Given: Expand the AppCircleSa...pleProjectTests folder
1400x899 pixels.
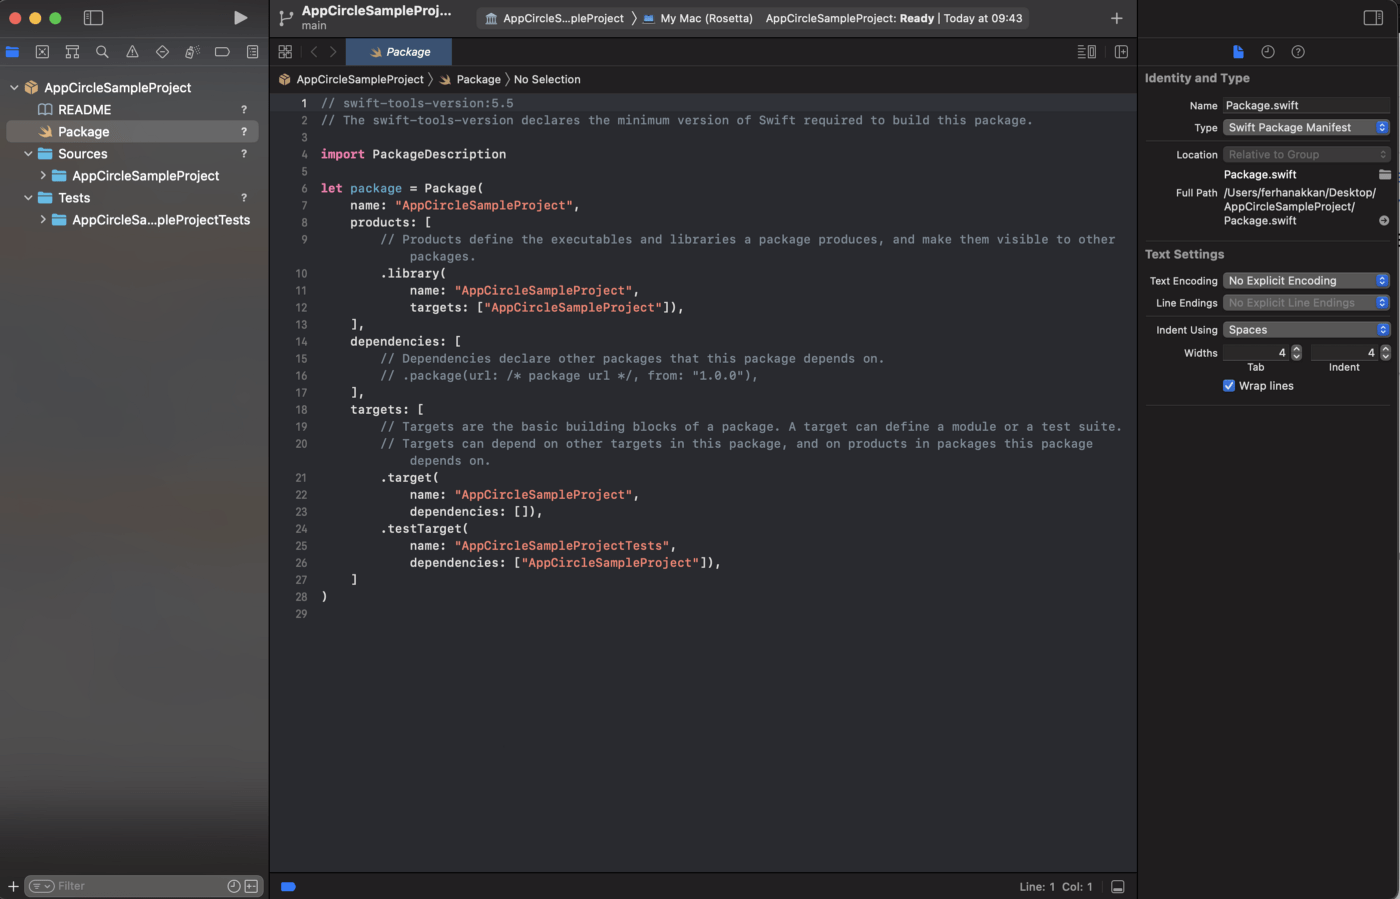Looking at the screenshot, I should 43,220.
